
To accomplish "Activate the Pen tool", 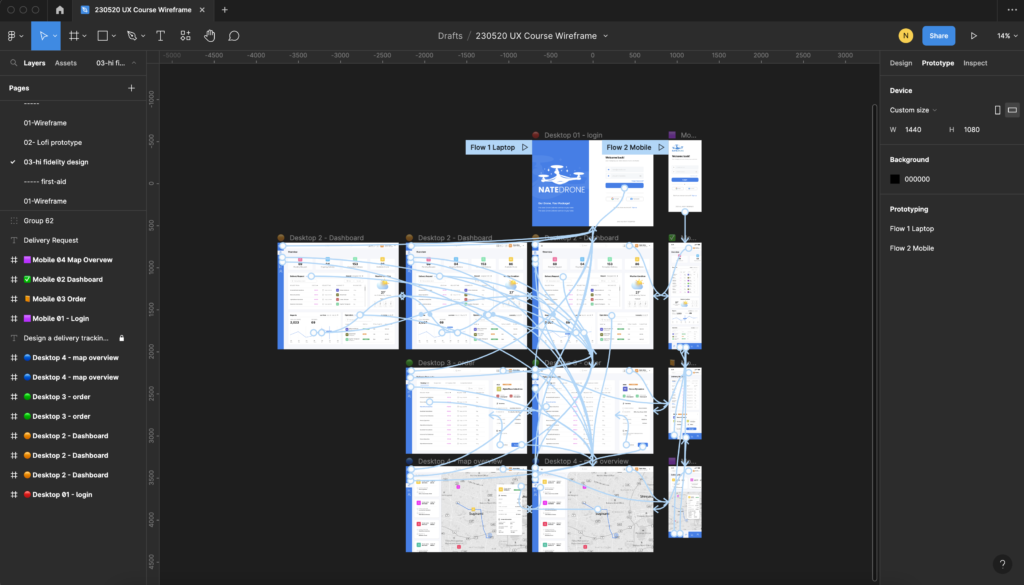I will coord(131,36).
